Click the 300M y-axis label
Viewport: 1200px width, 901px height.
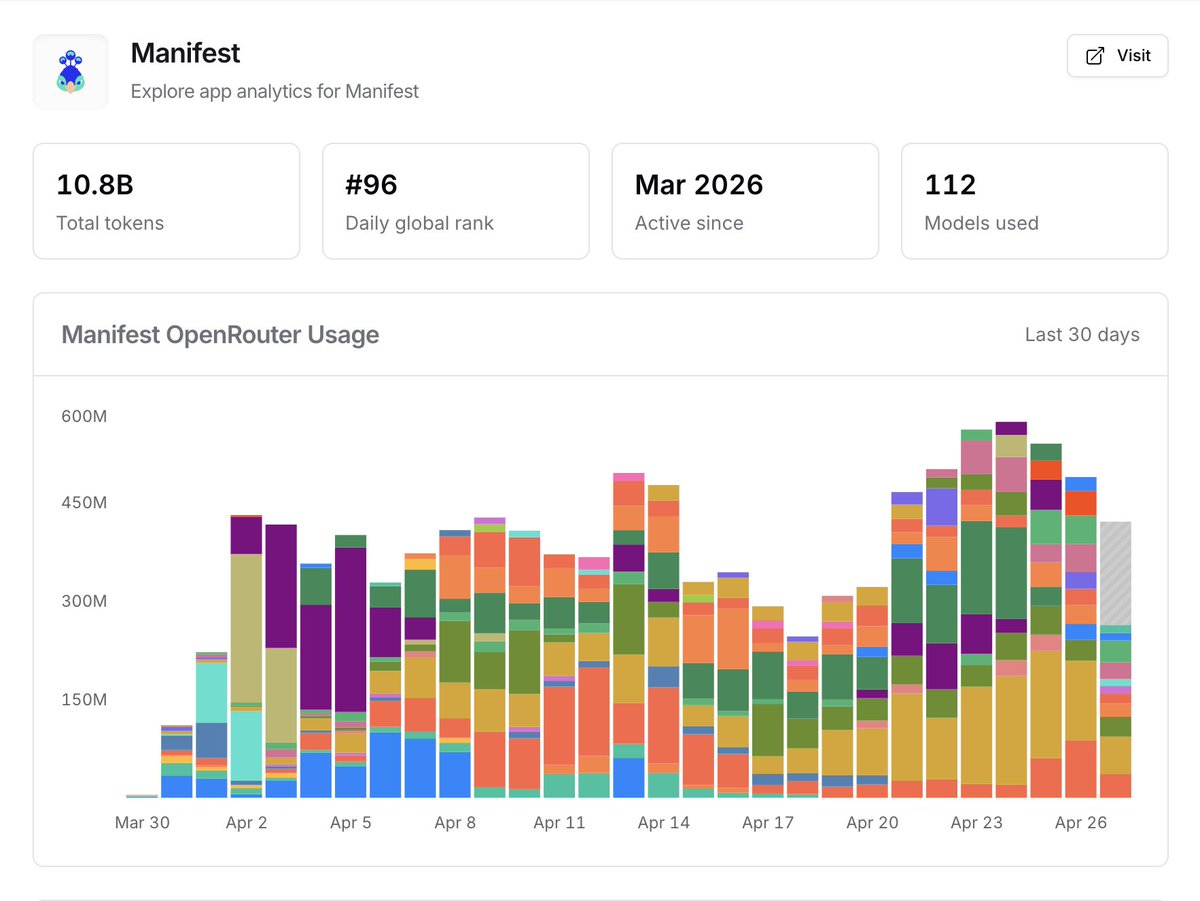point(84,601)
